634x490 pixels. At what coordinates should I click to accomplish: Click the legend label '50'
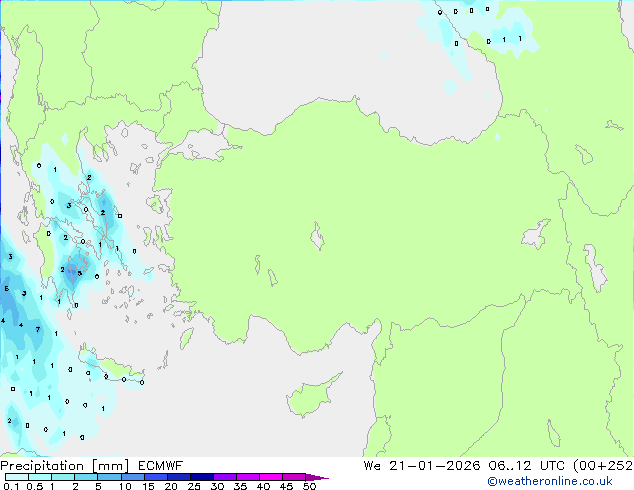point(309,486)
